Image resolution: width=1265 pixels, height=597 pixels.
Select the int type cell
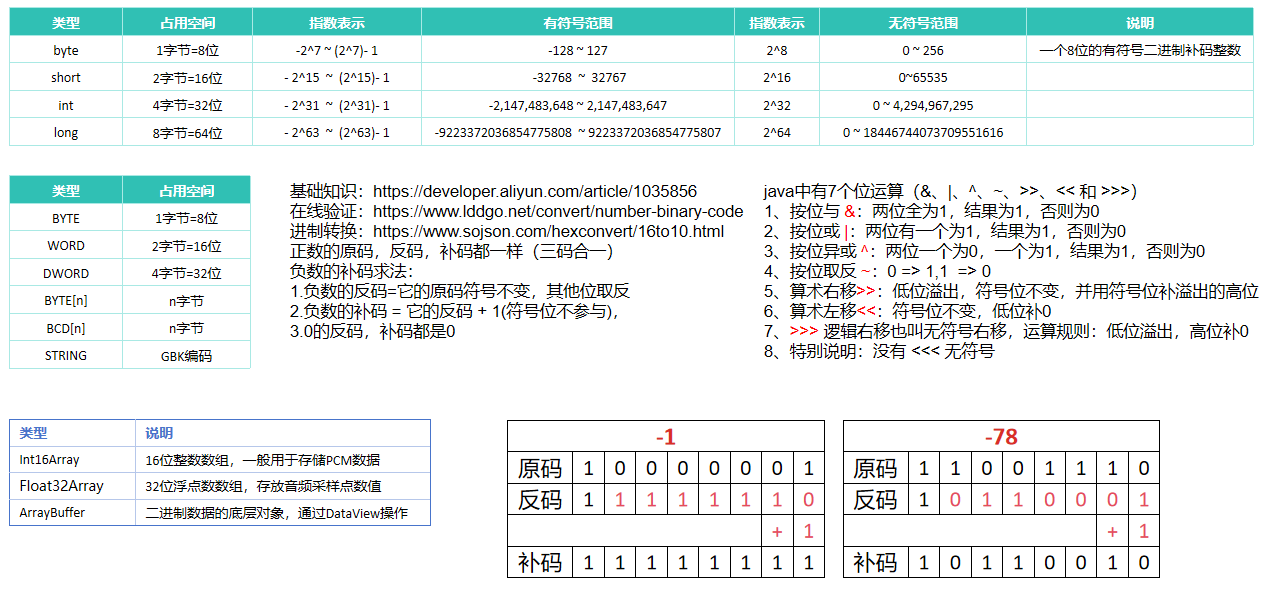[x=66, y=105]
